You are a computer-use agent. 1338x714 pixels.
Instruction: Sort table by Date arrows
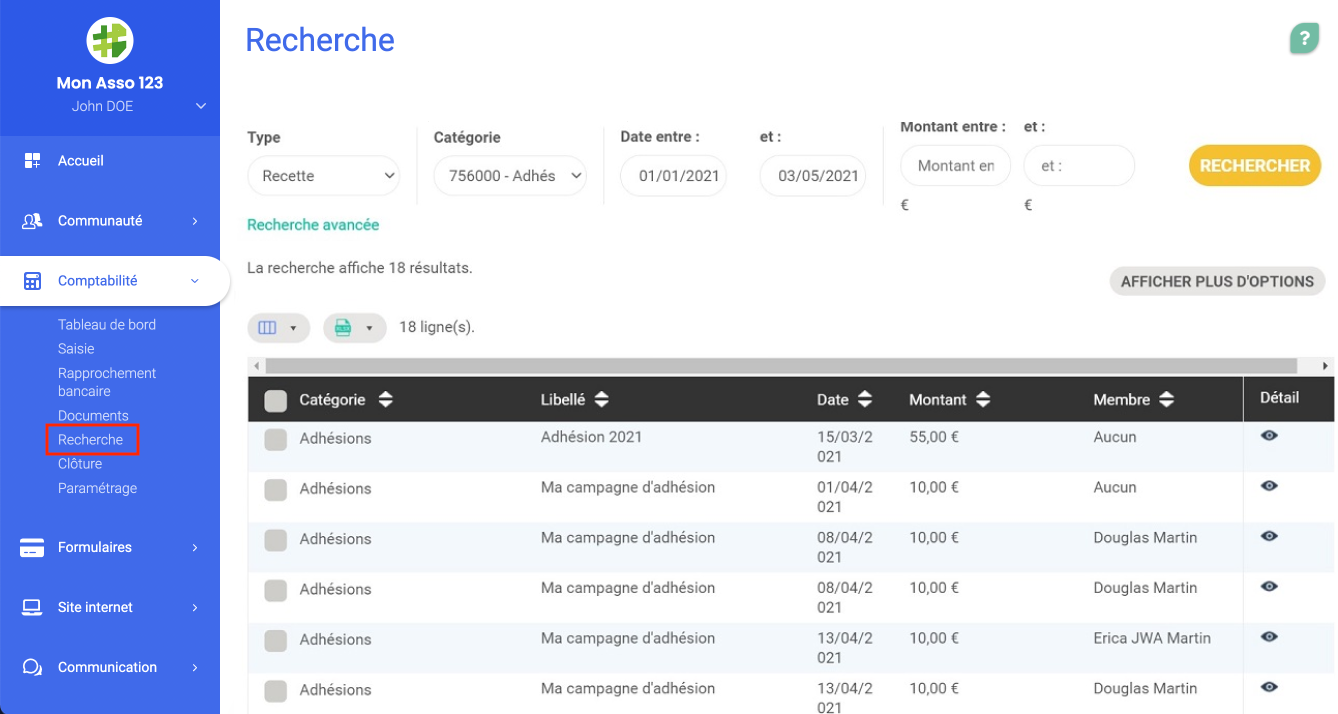coord(865,400)
